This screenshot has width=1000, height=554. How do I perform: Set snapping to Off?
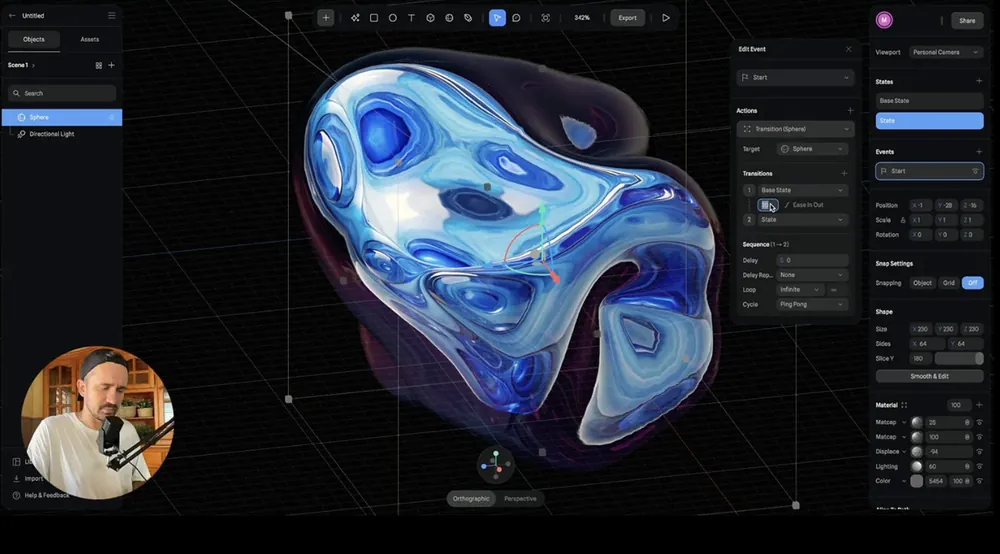(973, 283)
